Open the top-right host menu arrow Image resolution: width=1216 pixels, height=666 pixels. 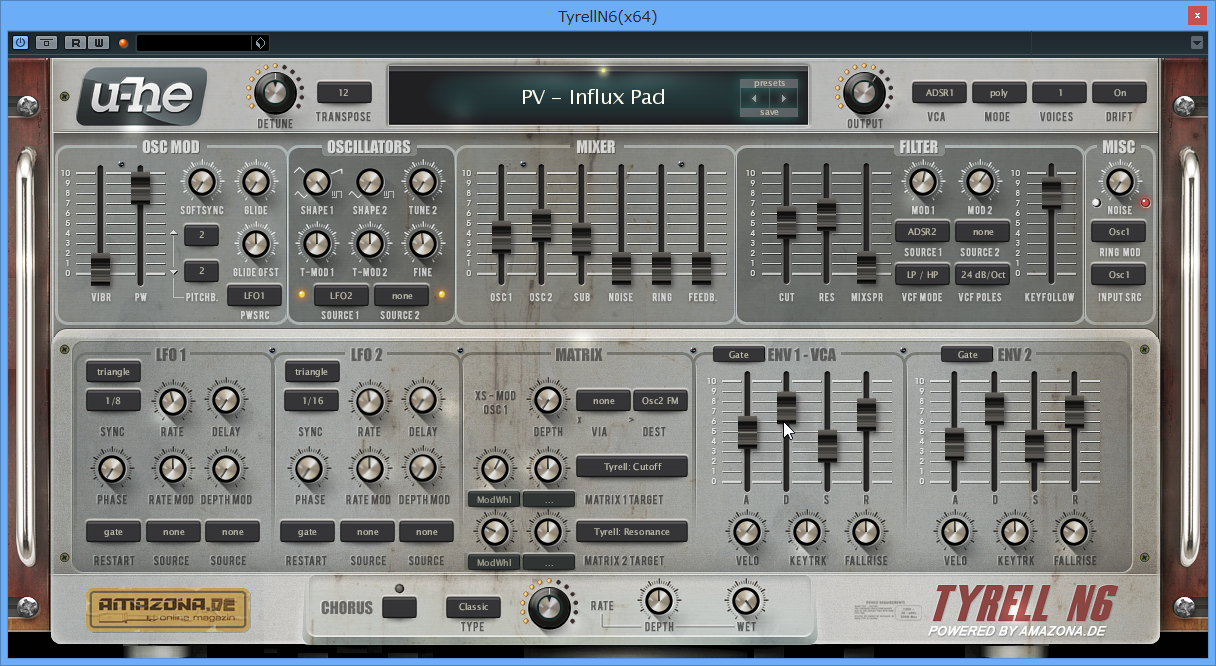pos(1197,43)
